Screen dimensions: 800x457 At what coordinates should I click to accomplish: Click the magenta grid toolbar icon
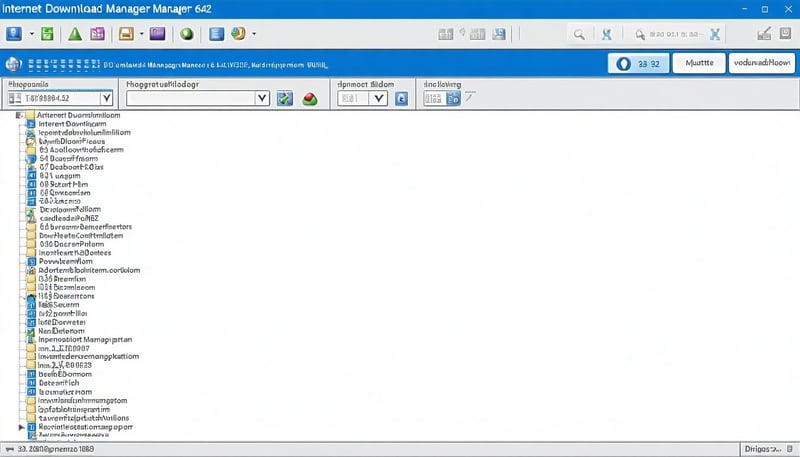pos(97,34)
